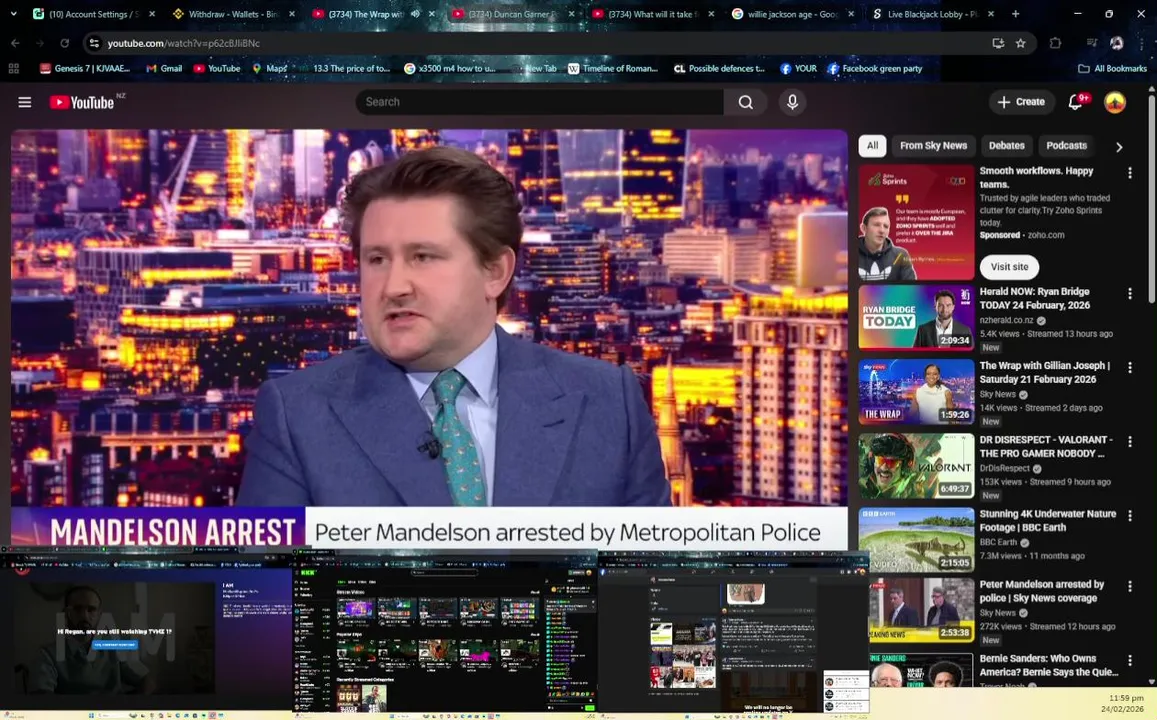The width and height of the screenshot is (1157, 720).
Task: Switch to willie jackson age Google tab
Action: (x=792, y=14)
